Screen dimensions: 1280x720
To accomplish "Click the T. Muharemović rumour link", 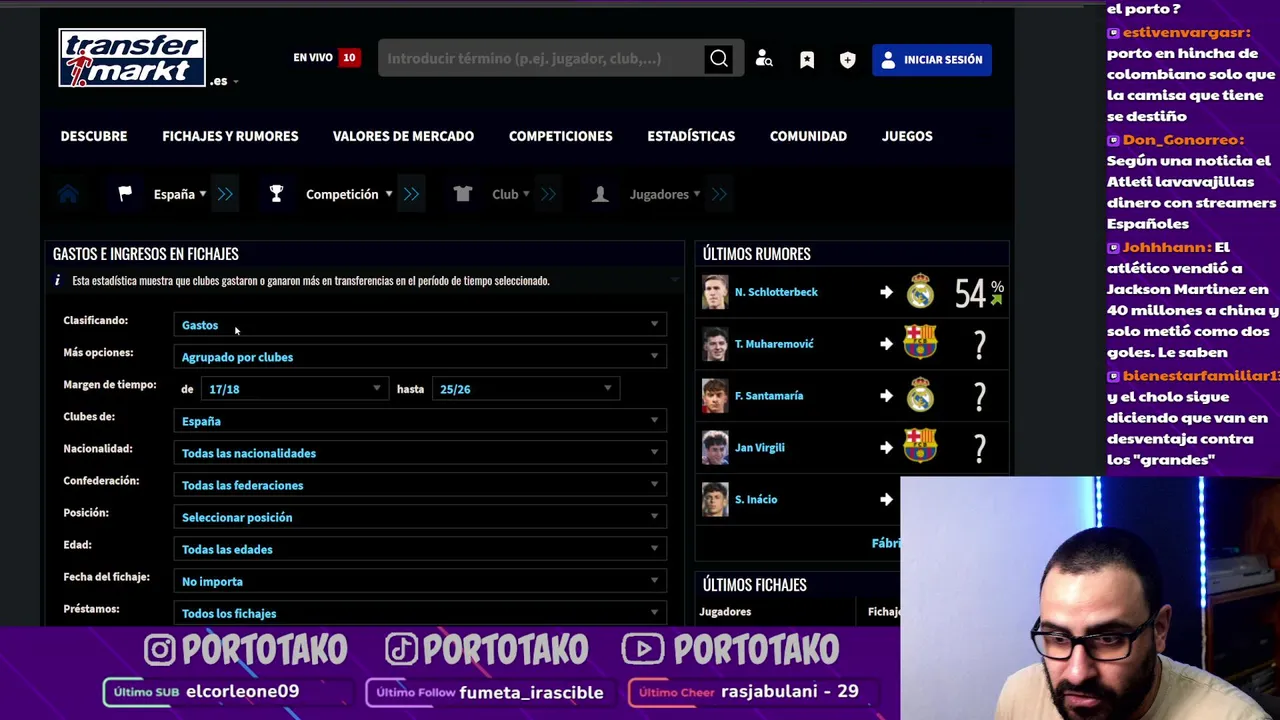I will click(774, 344).
